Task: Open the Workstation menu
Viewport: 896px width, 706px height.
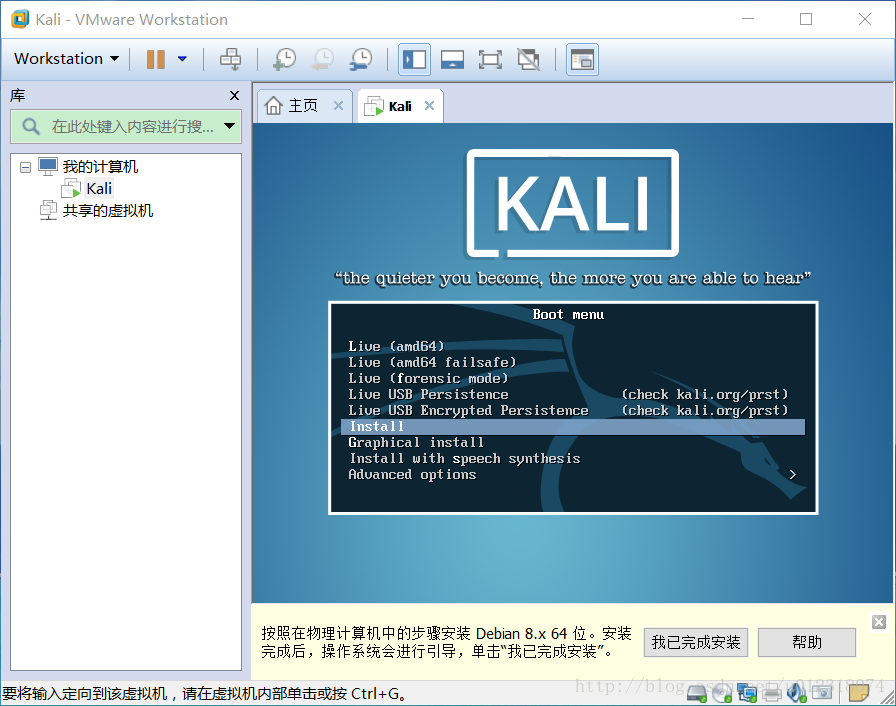Action: point(66,58)
